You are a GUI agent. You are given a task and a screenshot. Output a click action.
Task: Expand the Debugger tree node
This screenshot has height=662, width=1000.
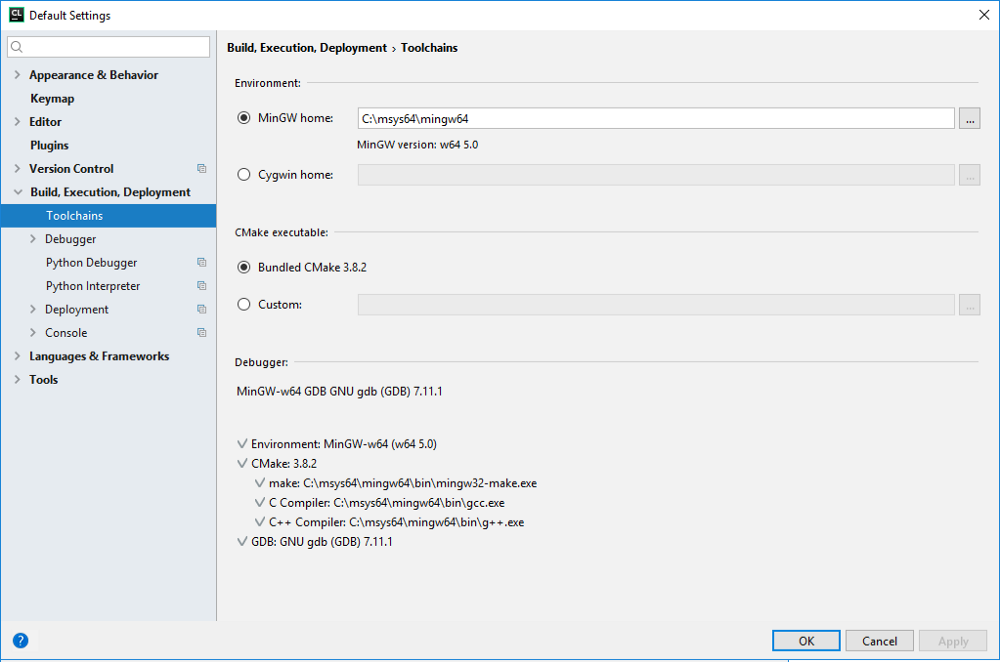coord(33,239)
